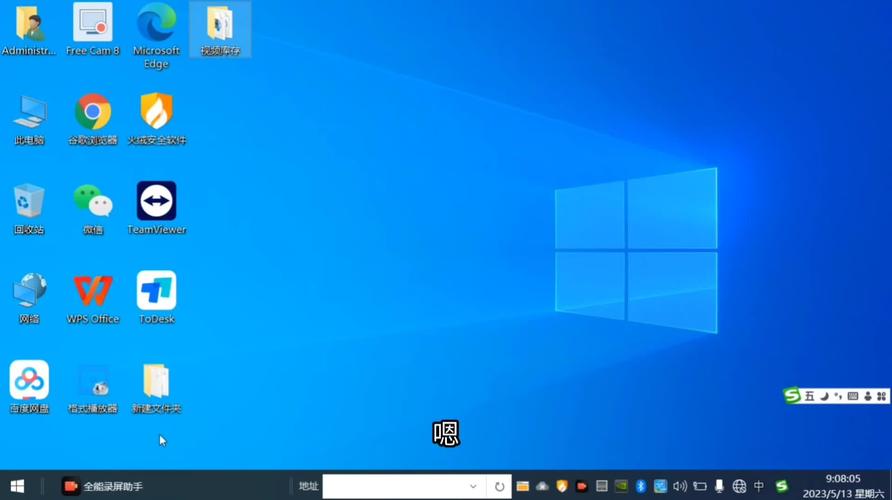This screenshot has width=892, height=500.
Task: Open the volume speaker tray icon
Action: pyautogui.click(x=680, y=486)
